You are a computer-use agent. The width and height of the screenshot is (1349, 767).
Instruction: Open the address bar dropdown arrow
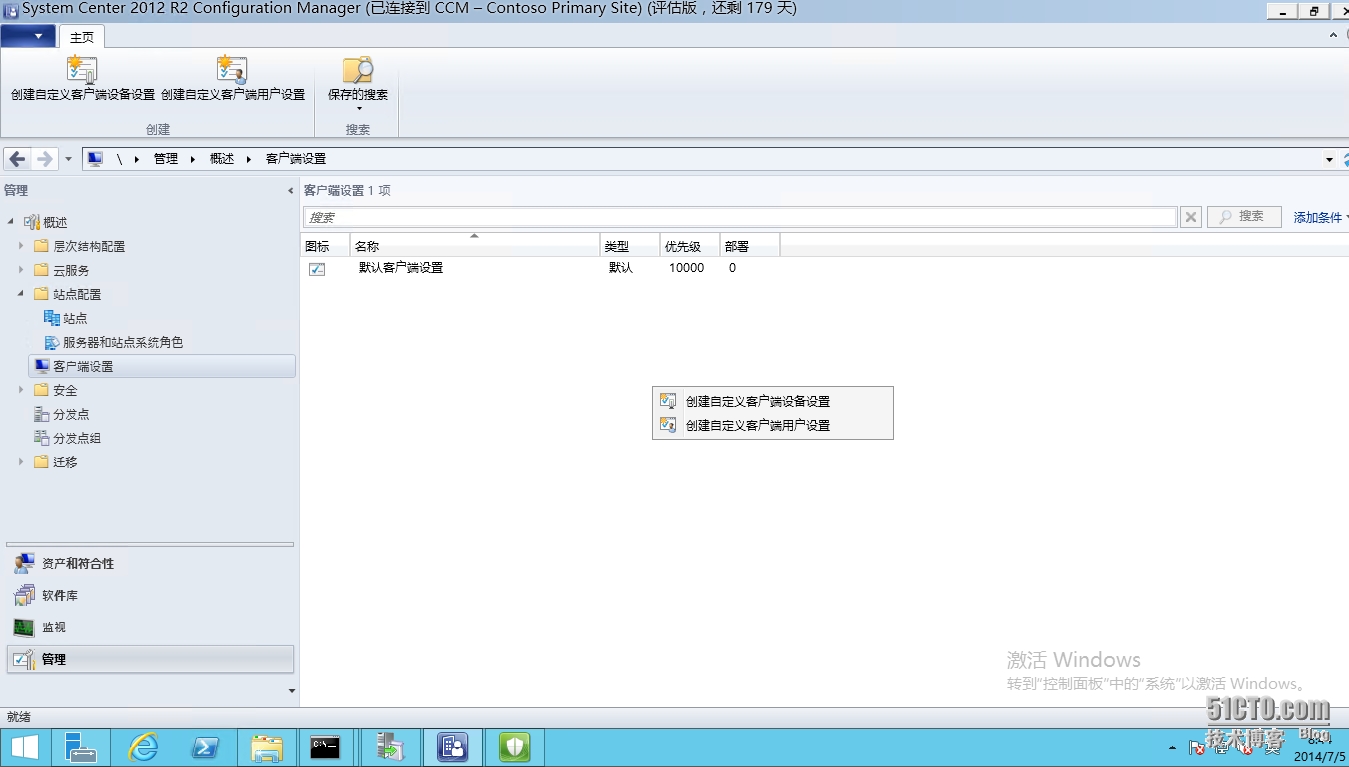point(1329,159)
